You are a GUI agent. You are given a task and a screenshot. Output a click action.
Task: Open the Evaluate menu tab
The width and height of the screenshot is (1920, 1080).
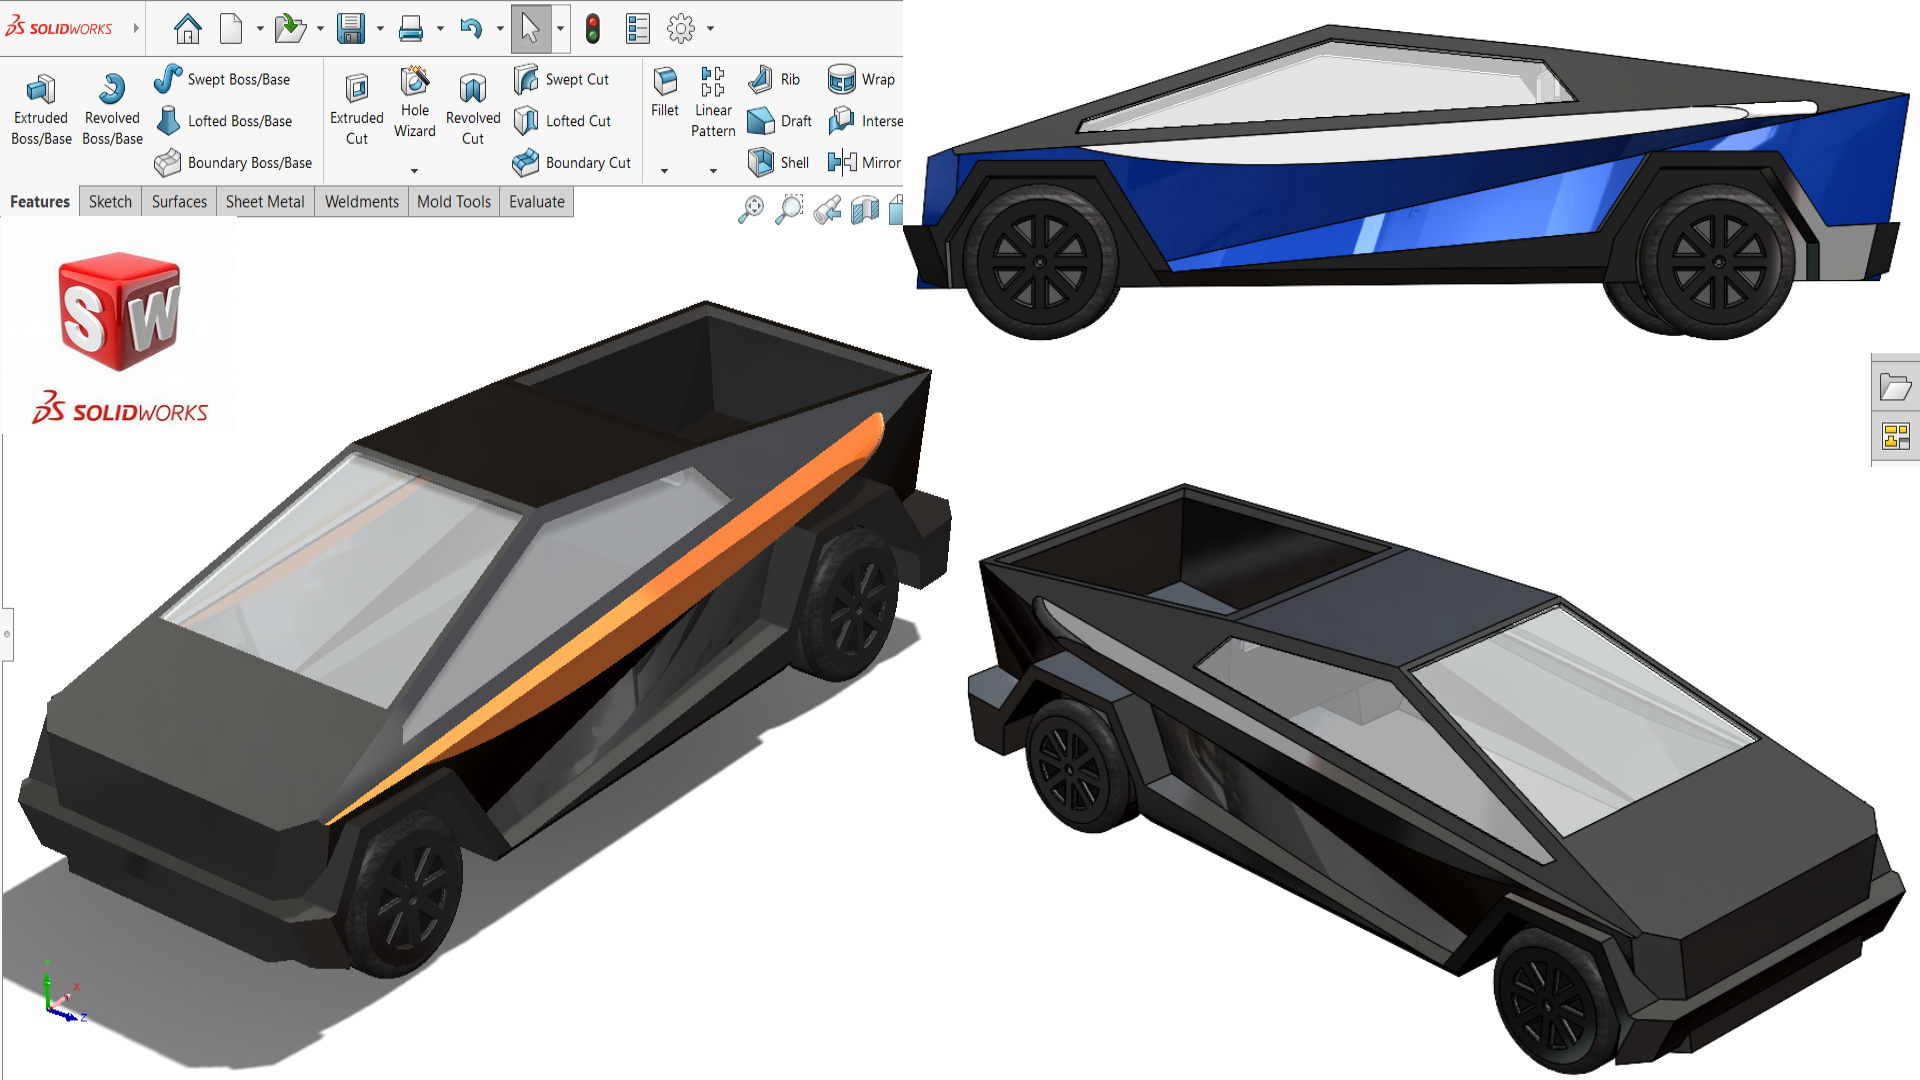537,200
